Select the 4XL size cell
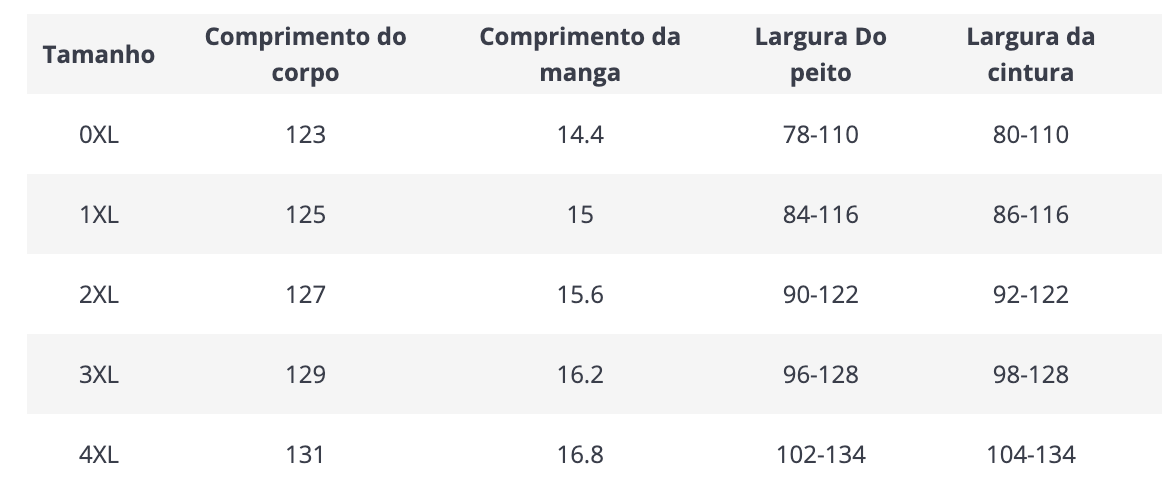 (x=99, y=454)
